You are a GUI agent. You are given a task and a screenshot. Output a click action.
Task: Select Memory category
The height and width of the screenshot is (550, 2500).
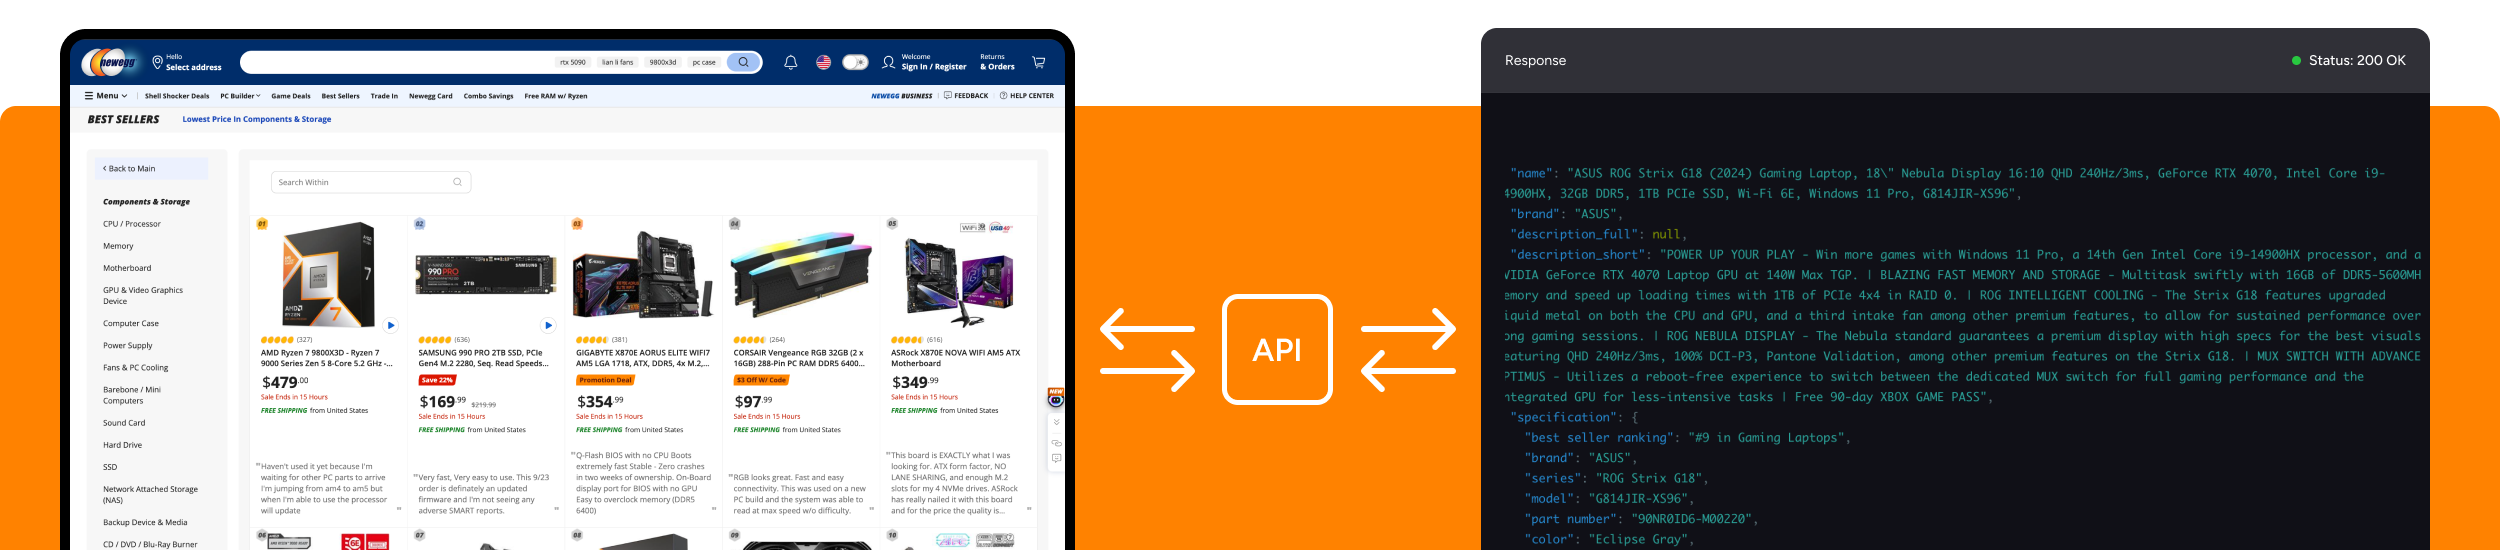[x=118, y=246]
